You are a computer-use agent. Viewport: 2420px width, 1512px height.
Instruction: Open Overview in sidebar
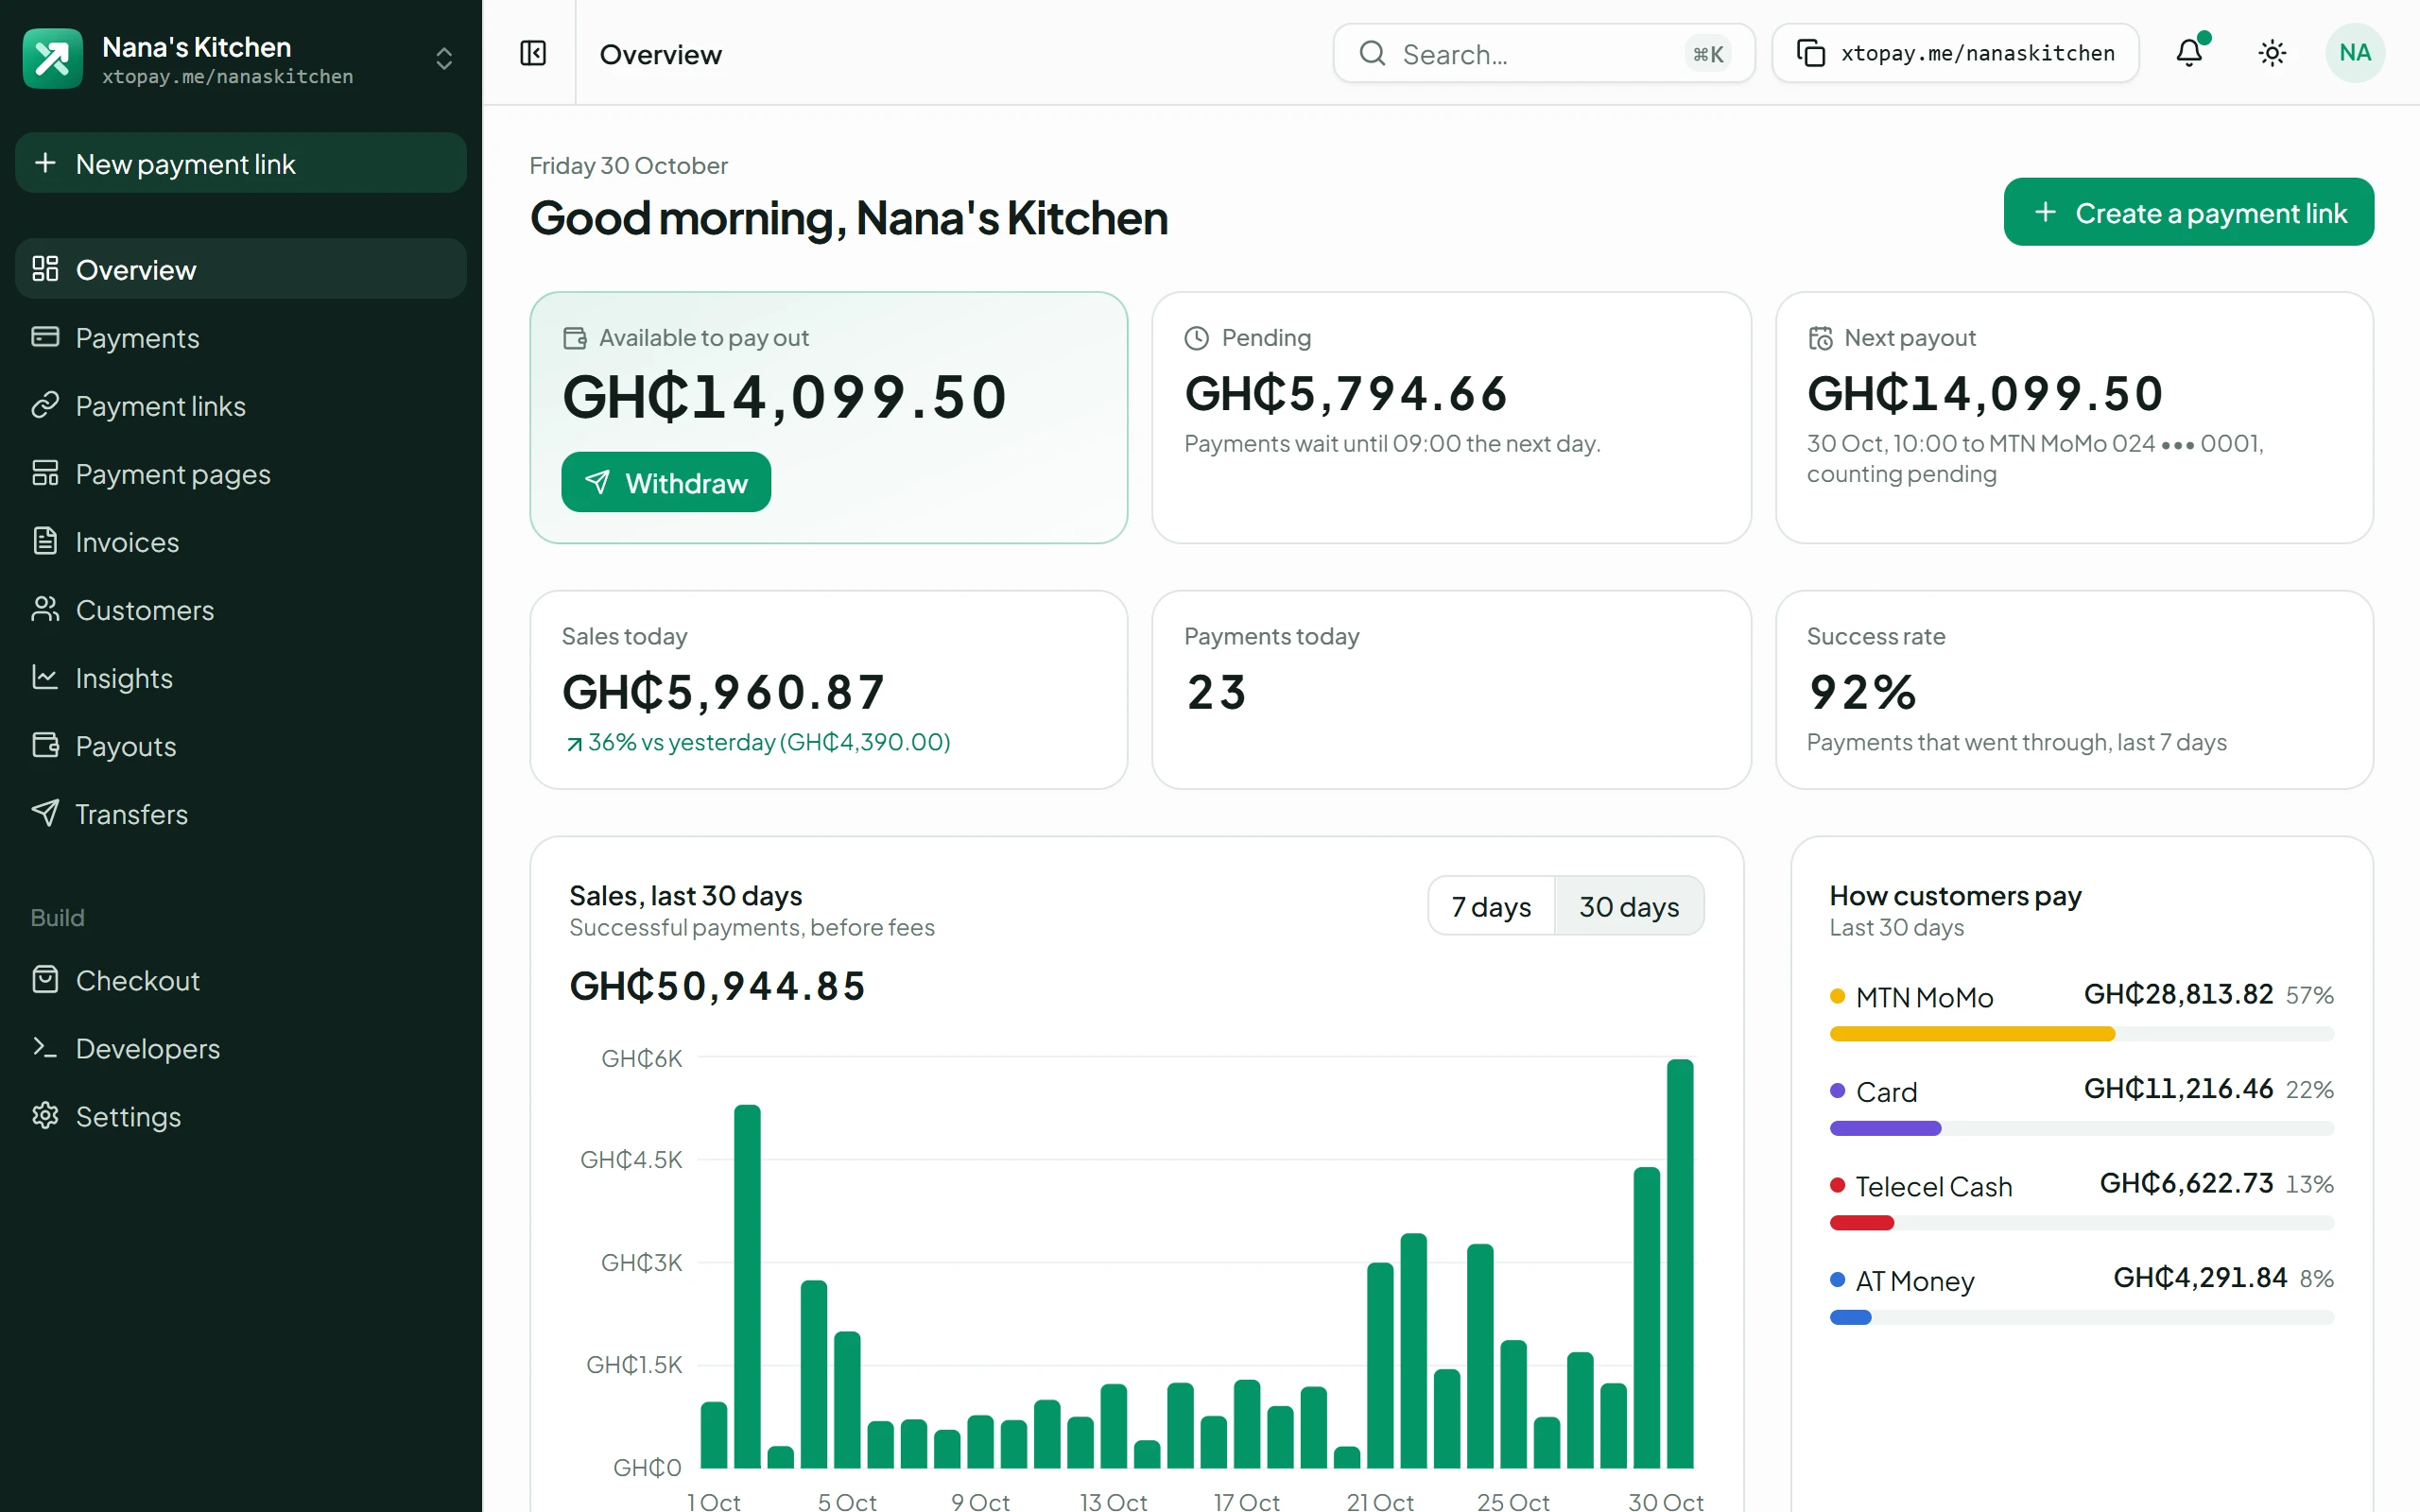[241, 269]
